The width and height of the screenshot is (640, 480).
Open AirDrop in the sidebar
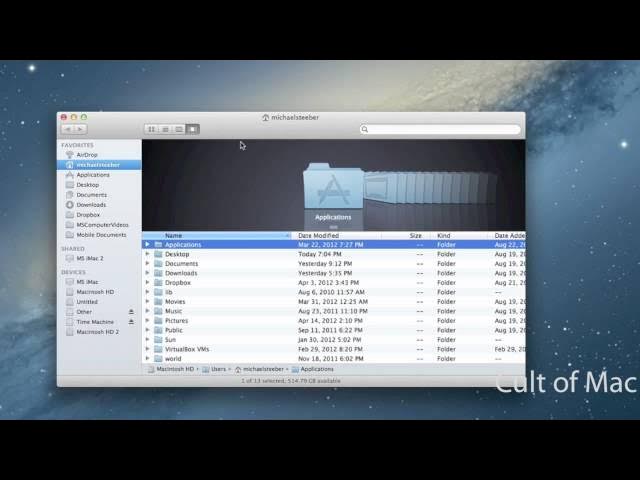tap(88, 155)
